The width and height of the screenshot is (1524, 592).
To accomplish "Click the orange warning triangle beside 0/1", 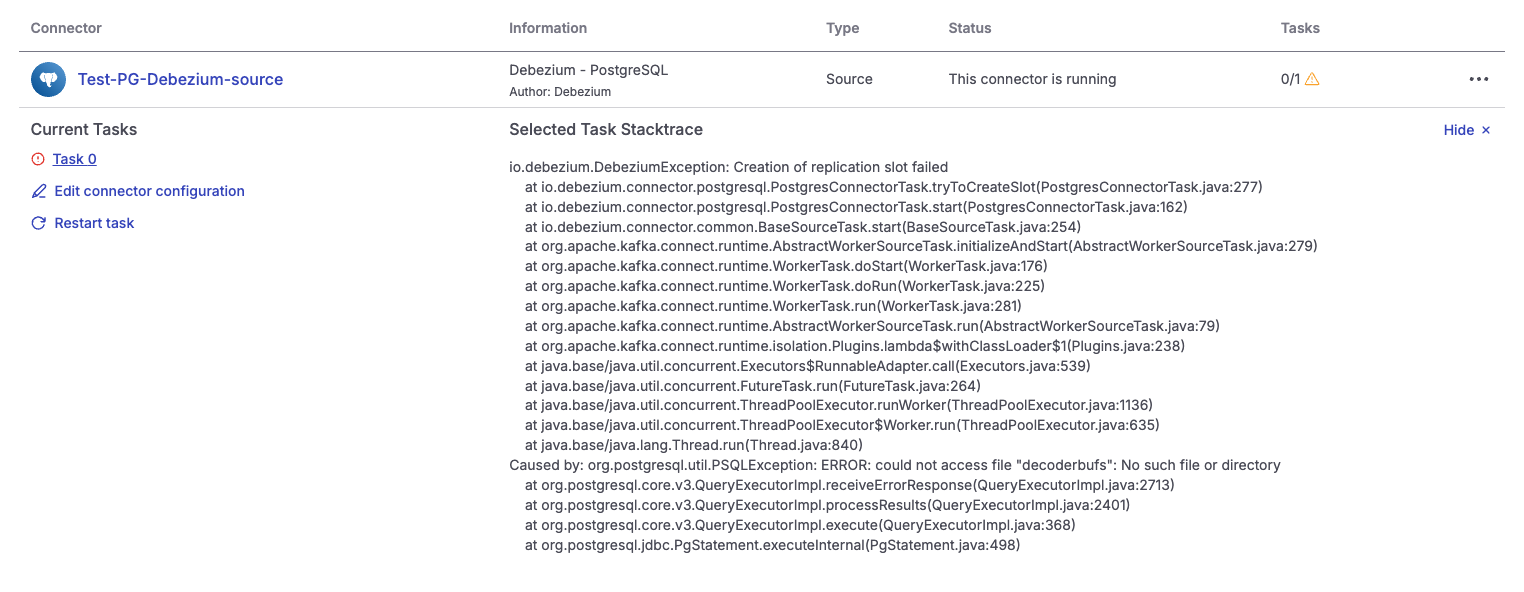I will click(x=1314, y=79).
